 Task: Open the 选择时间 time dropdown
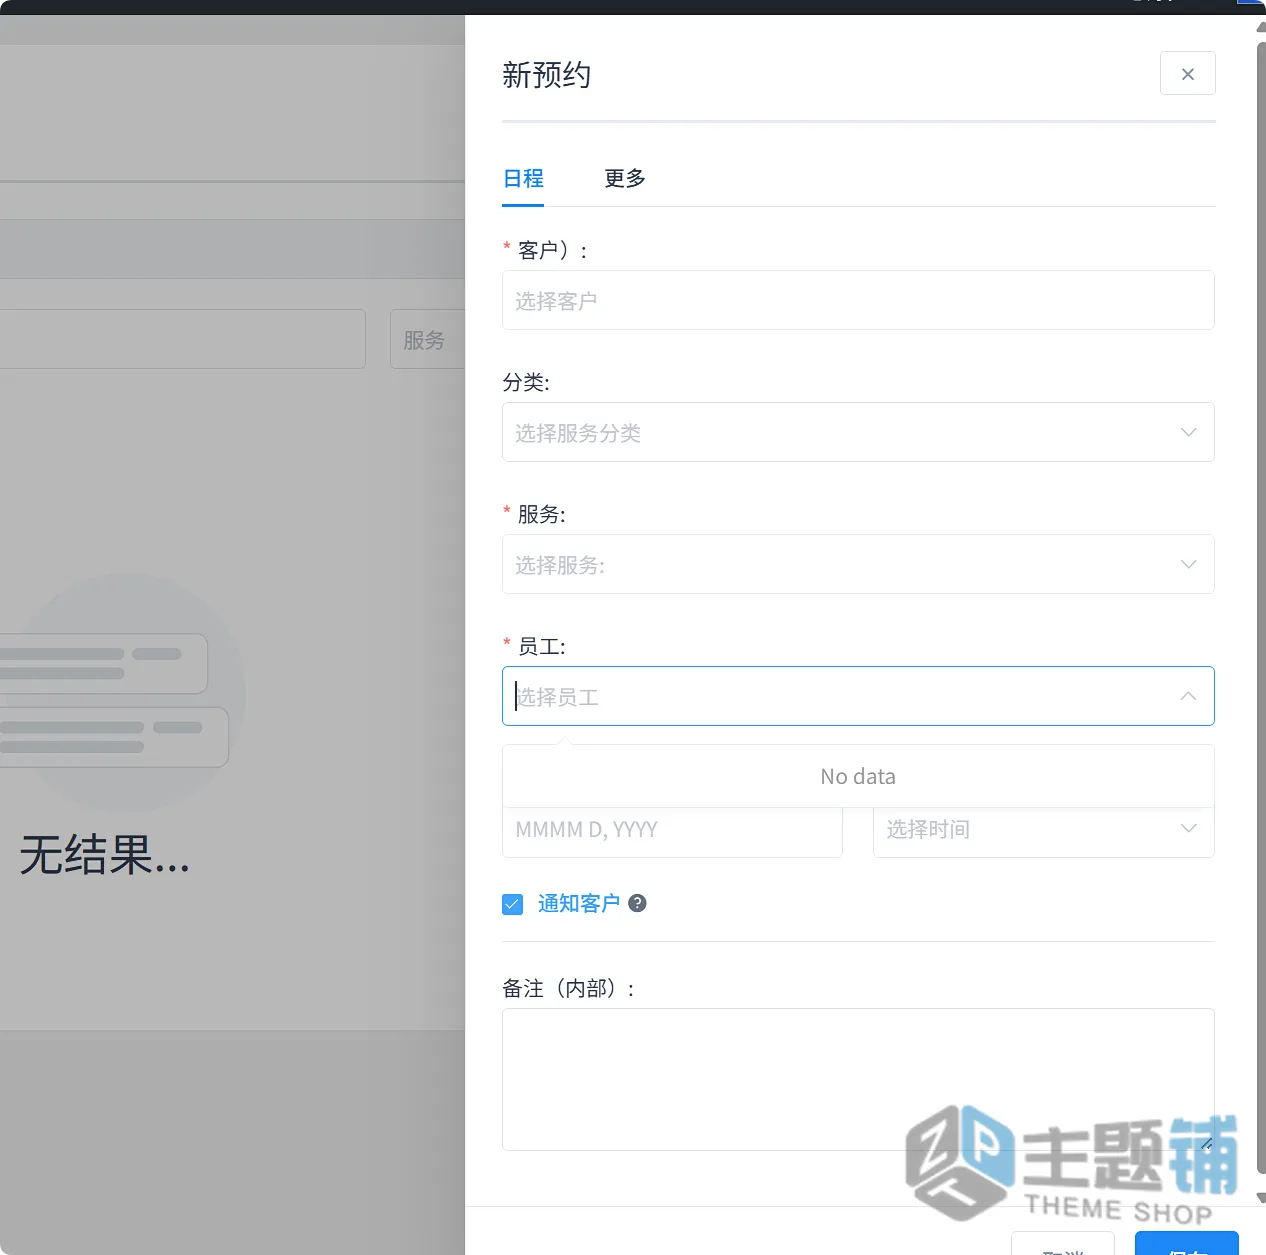pyautogui.click(x=1044, y=829)
